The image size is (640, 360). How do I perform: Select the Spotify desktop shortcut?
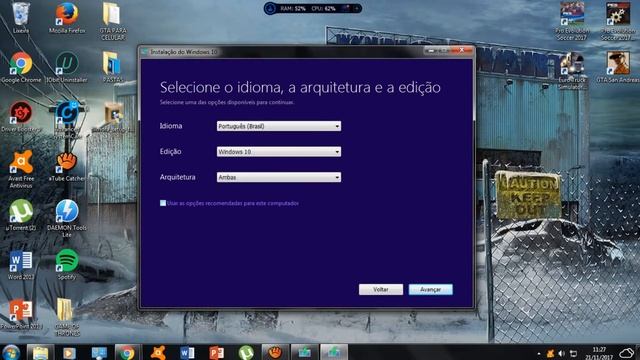pyautogui.click(x=67, y=265)
